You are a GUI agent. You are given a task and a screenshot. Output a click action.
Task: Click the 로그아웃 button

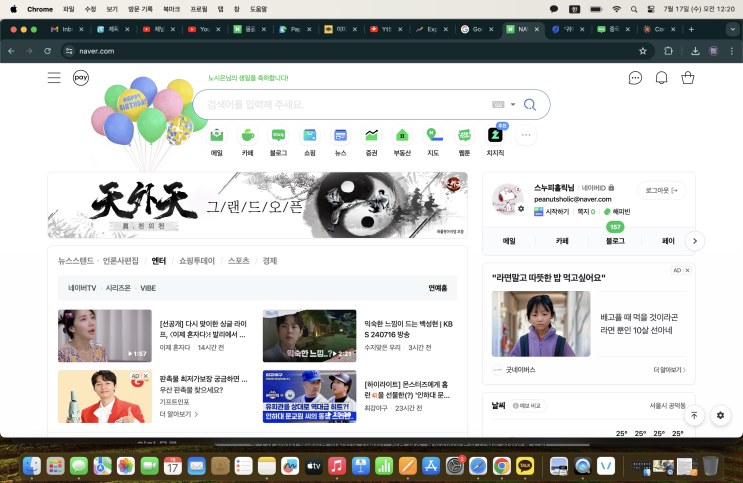(661, 190)
